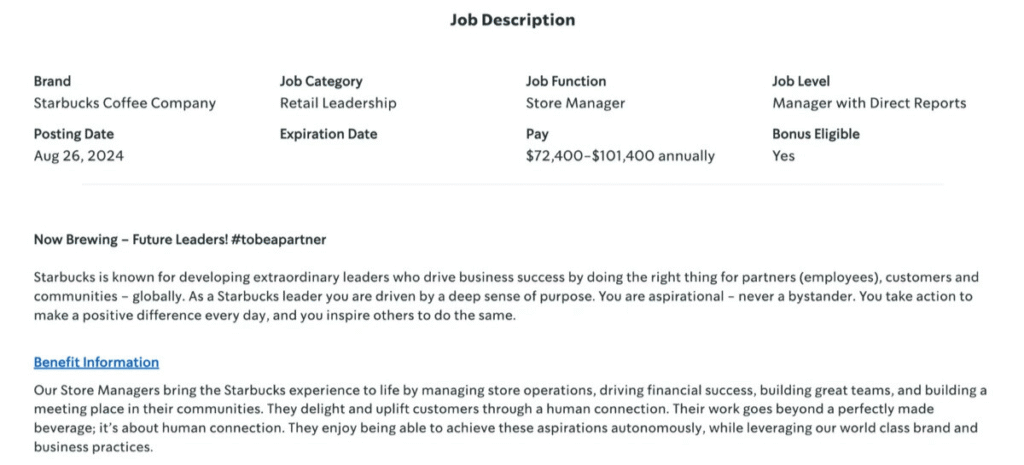
Task: Click the Now Brewing – Future Leaders heading
Action: (x=180, y=240)
